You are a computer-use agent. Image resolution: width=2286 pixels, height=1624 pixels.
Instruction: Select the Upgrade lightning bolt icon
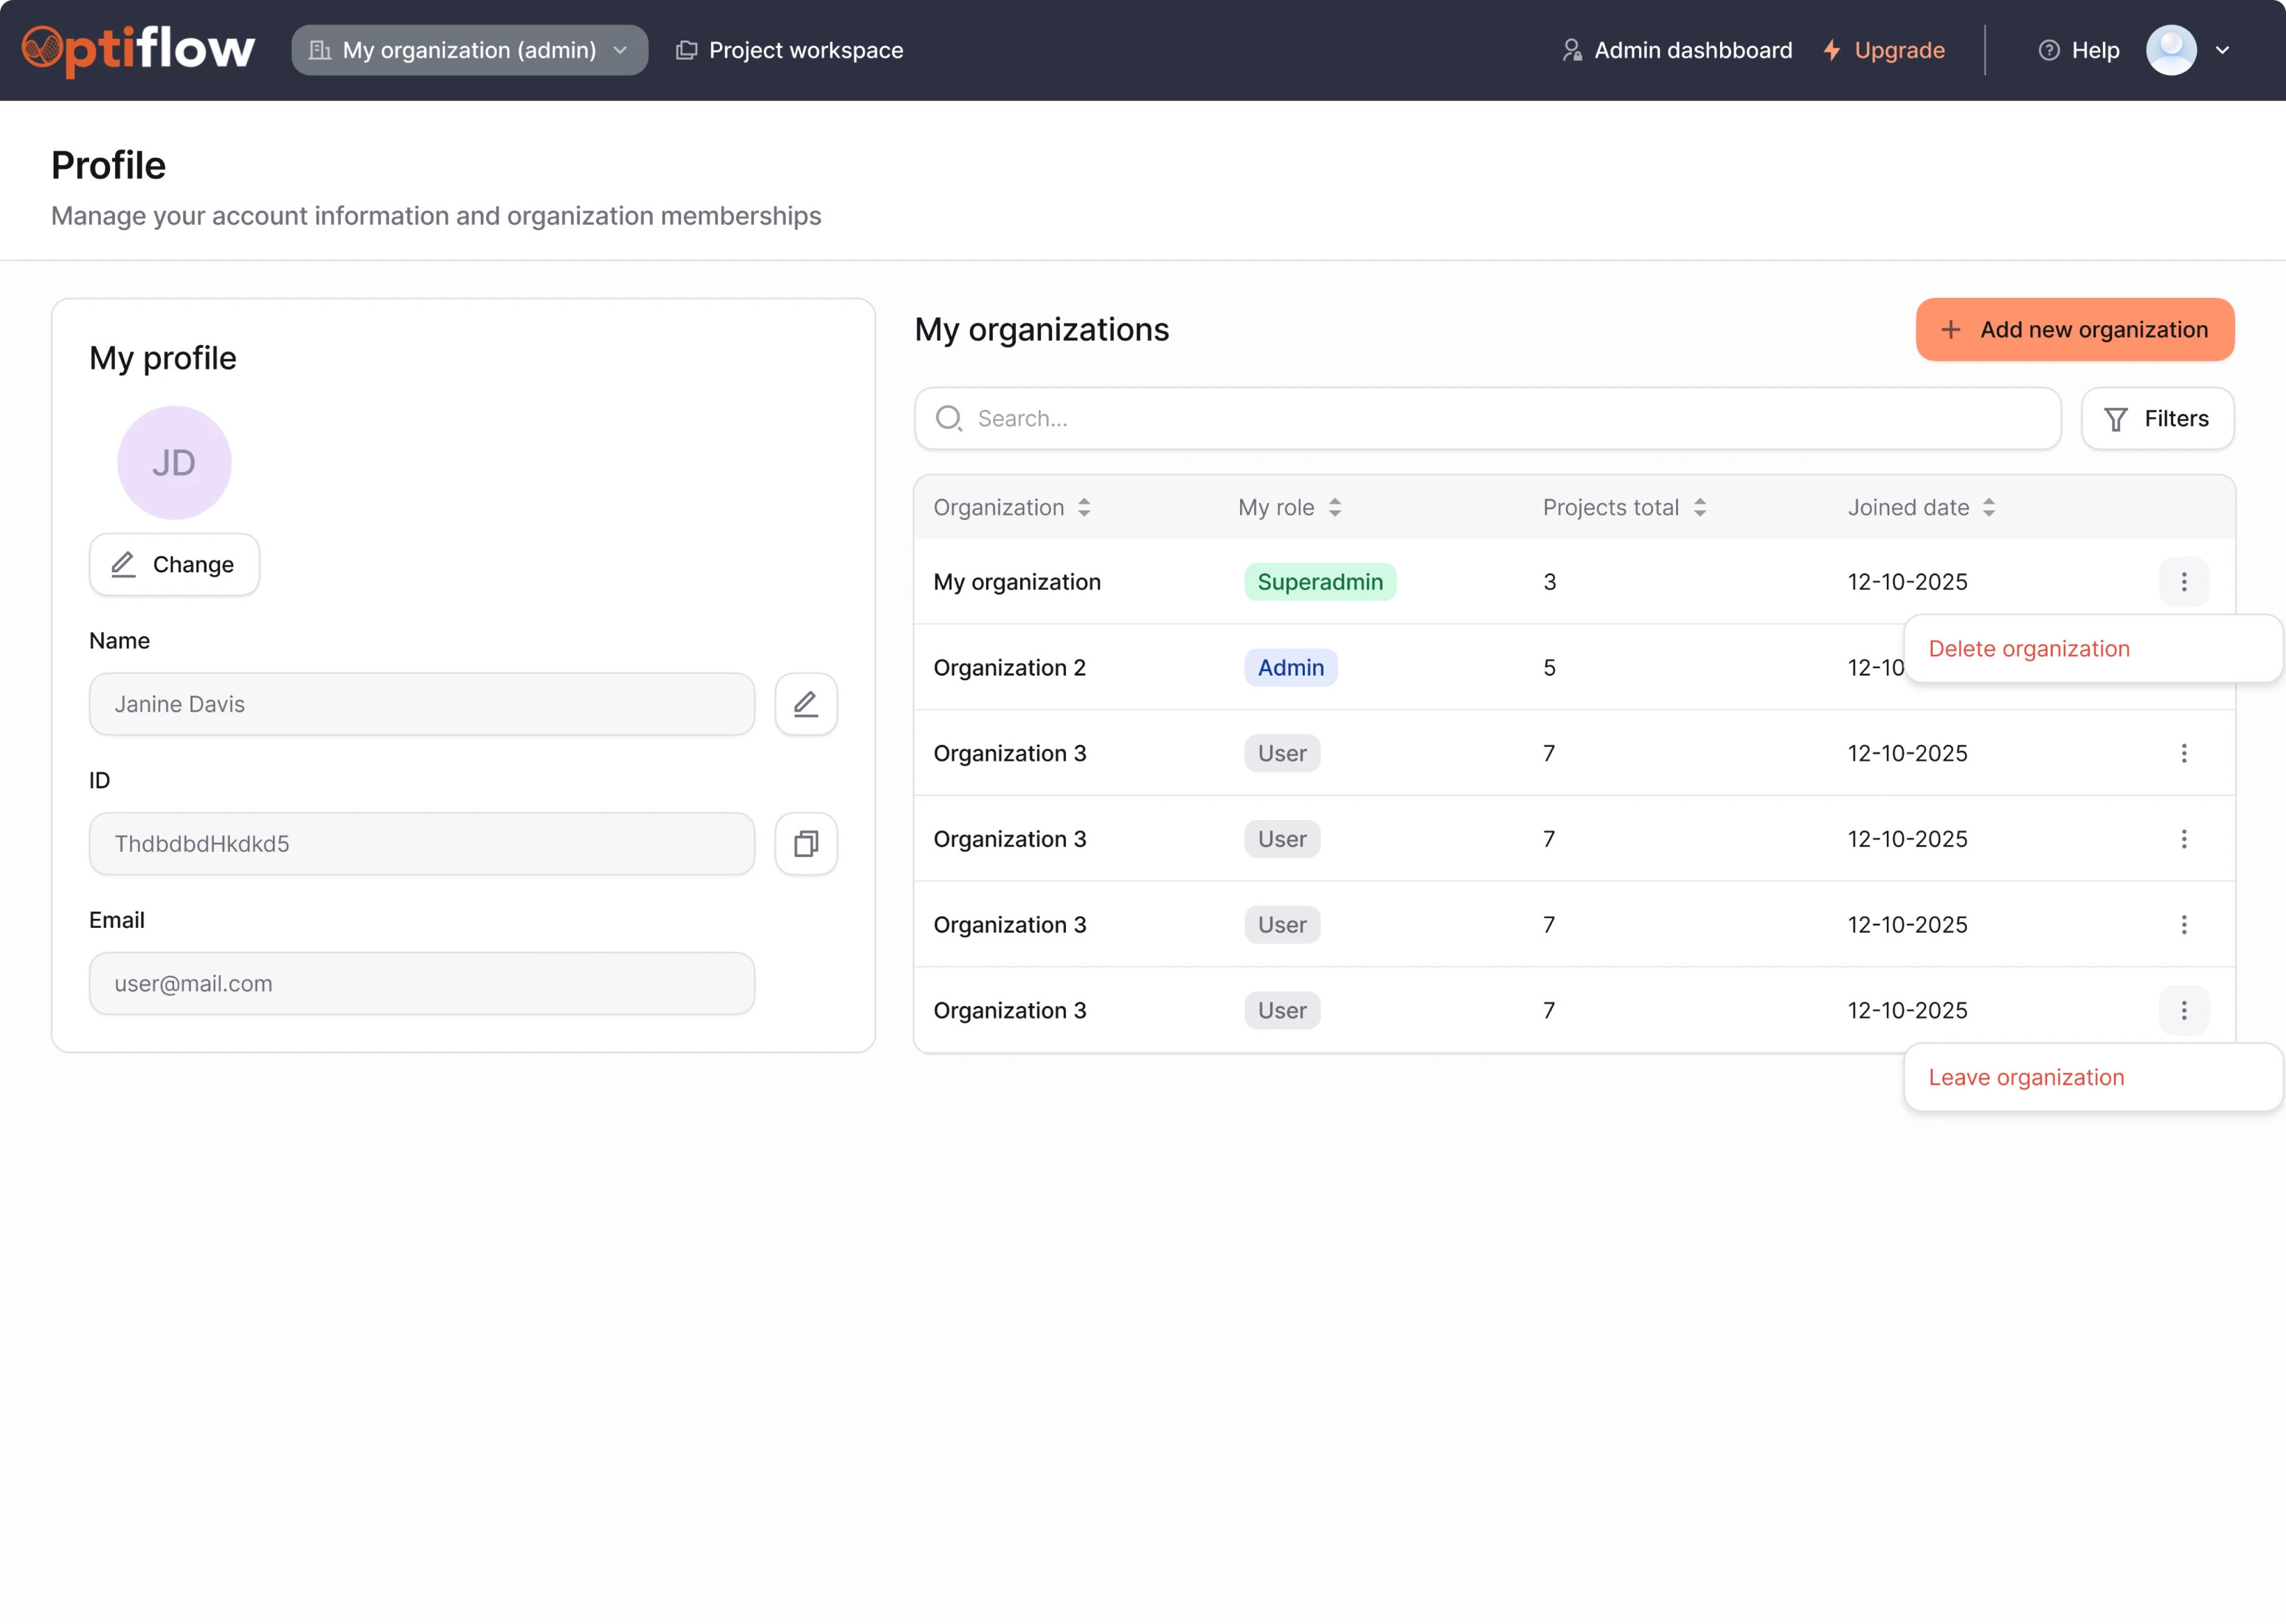(x=1832, y=49)
